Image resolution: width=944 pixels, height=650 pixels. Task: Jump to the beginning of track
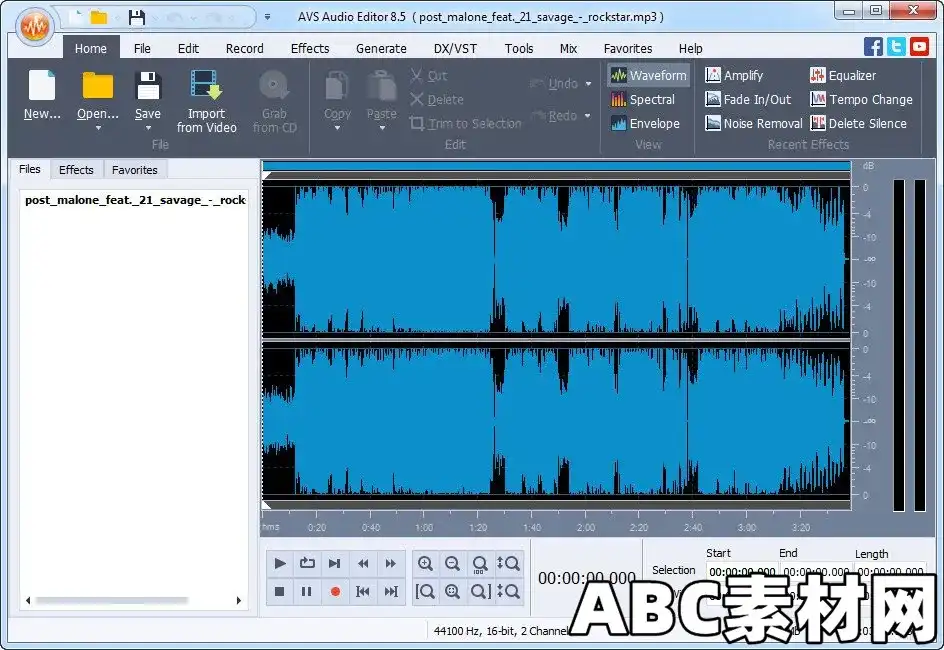(x=363, y=592)
